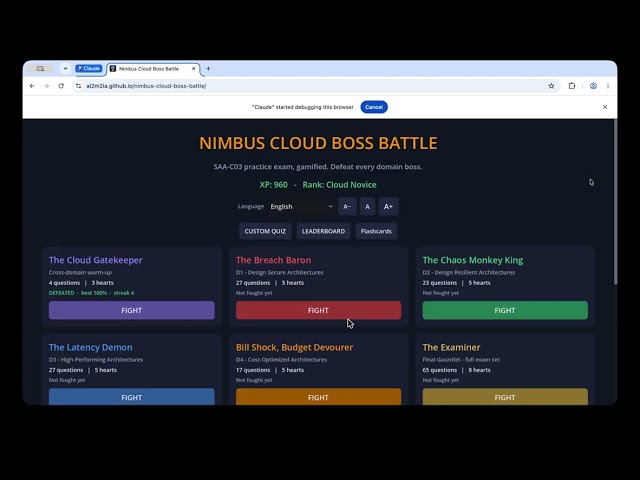Click The Breach Baron title

273,260
